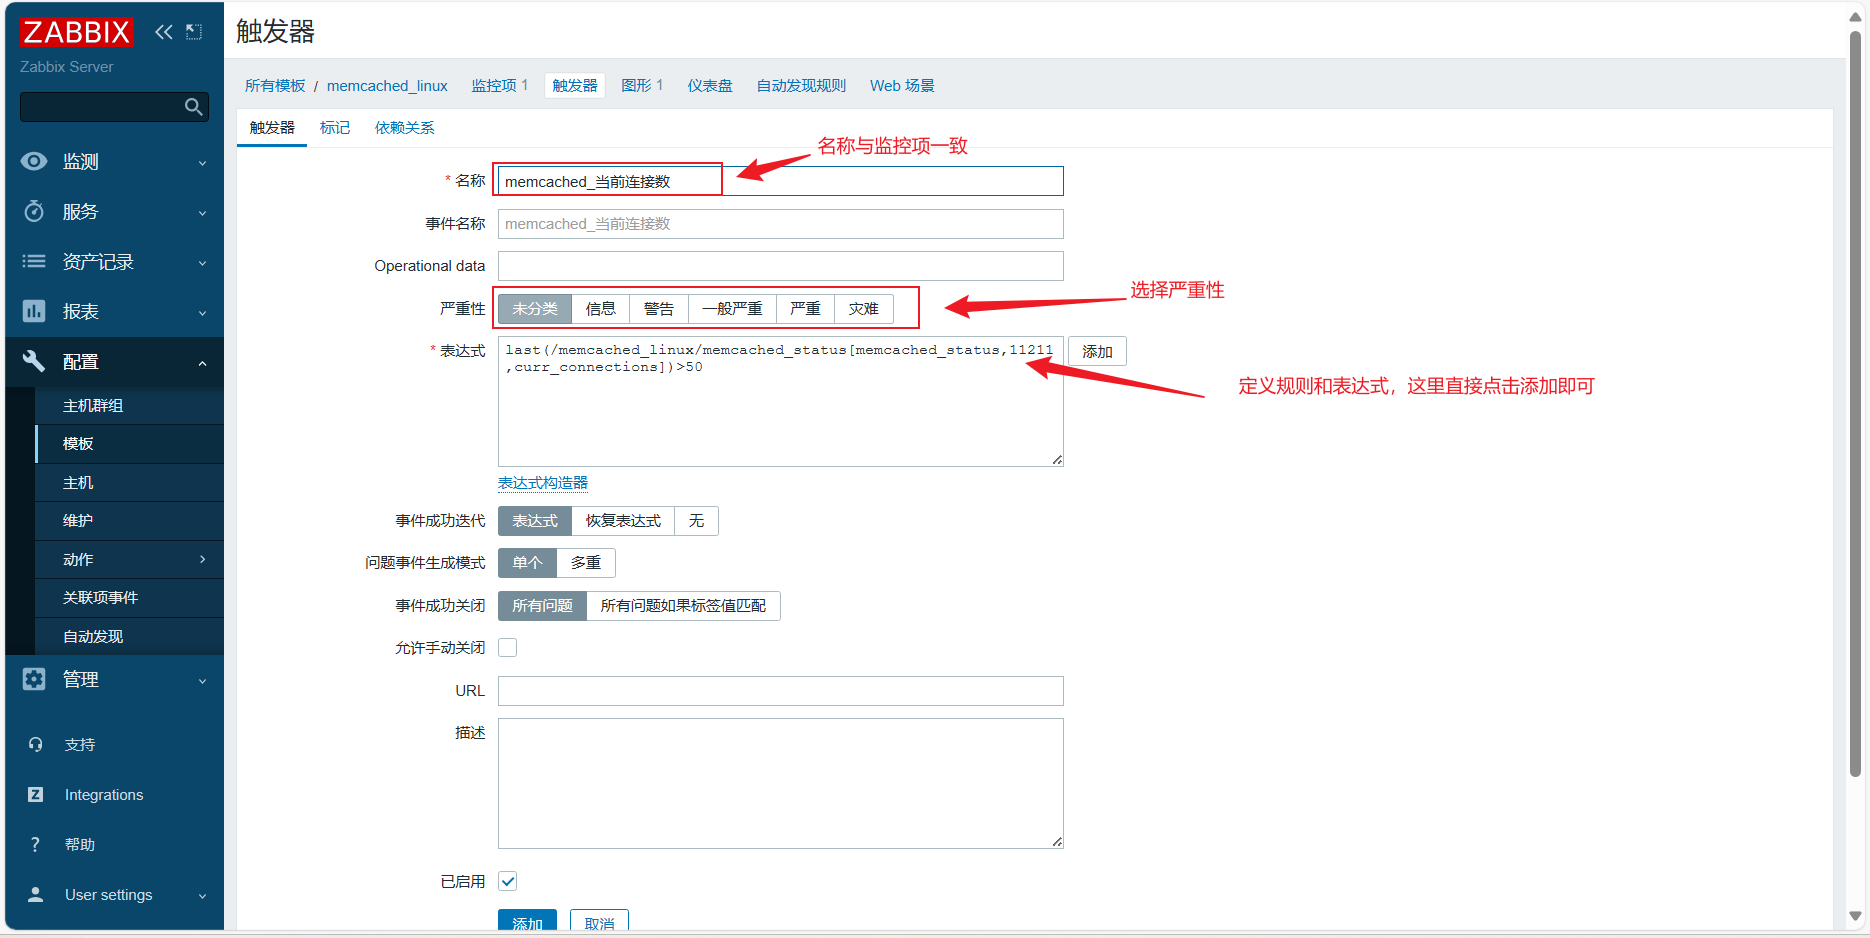Collapse sidebar using double-chevron icon
Viewport: 1870px width, 938px height.
click(x=164, y=32)
